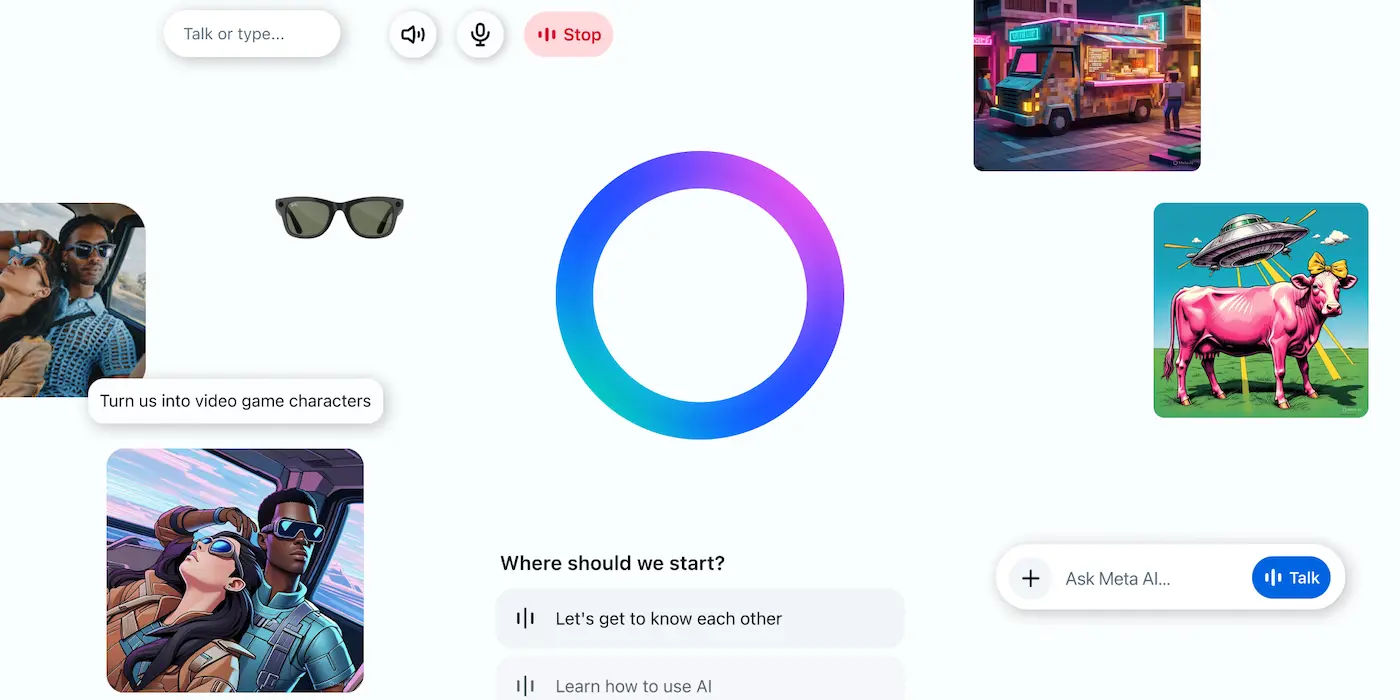Screen dimensions: 1400x700
Task: Click the speaker volume icon
Action: click(413, 35)
